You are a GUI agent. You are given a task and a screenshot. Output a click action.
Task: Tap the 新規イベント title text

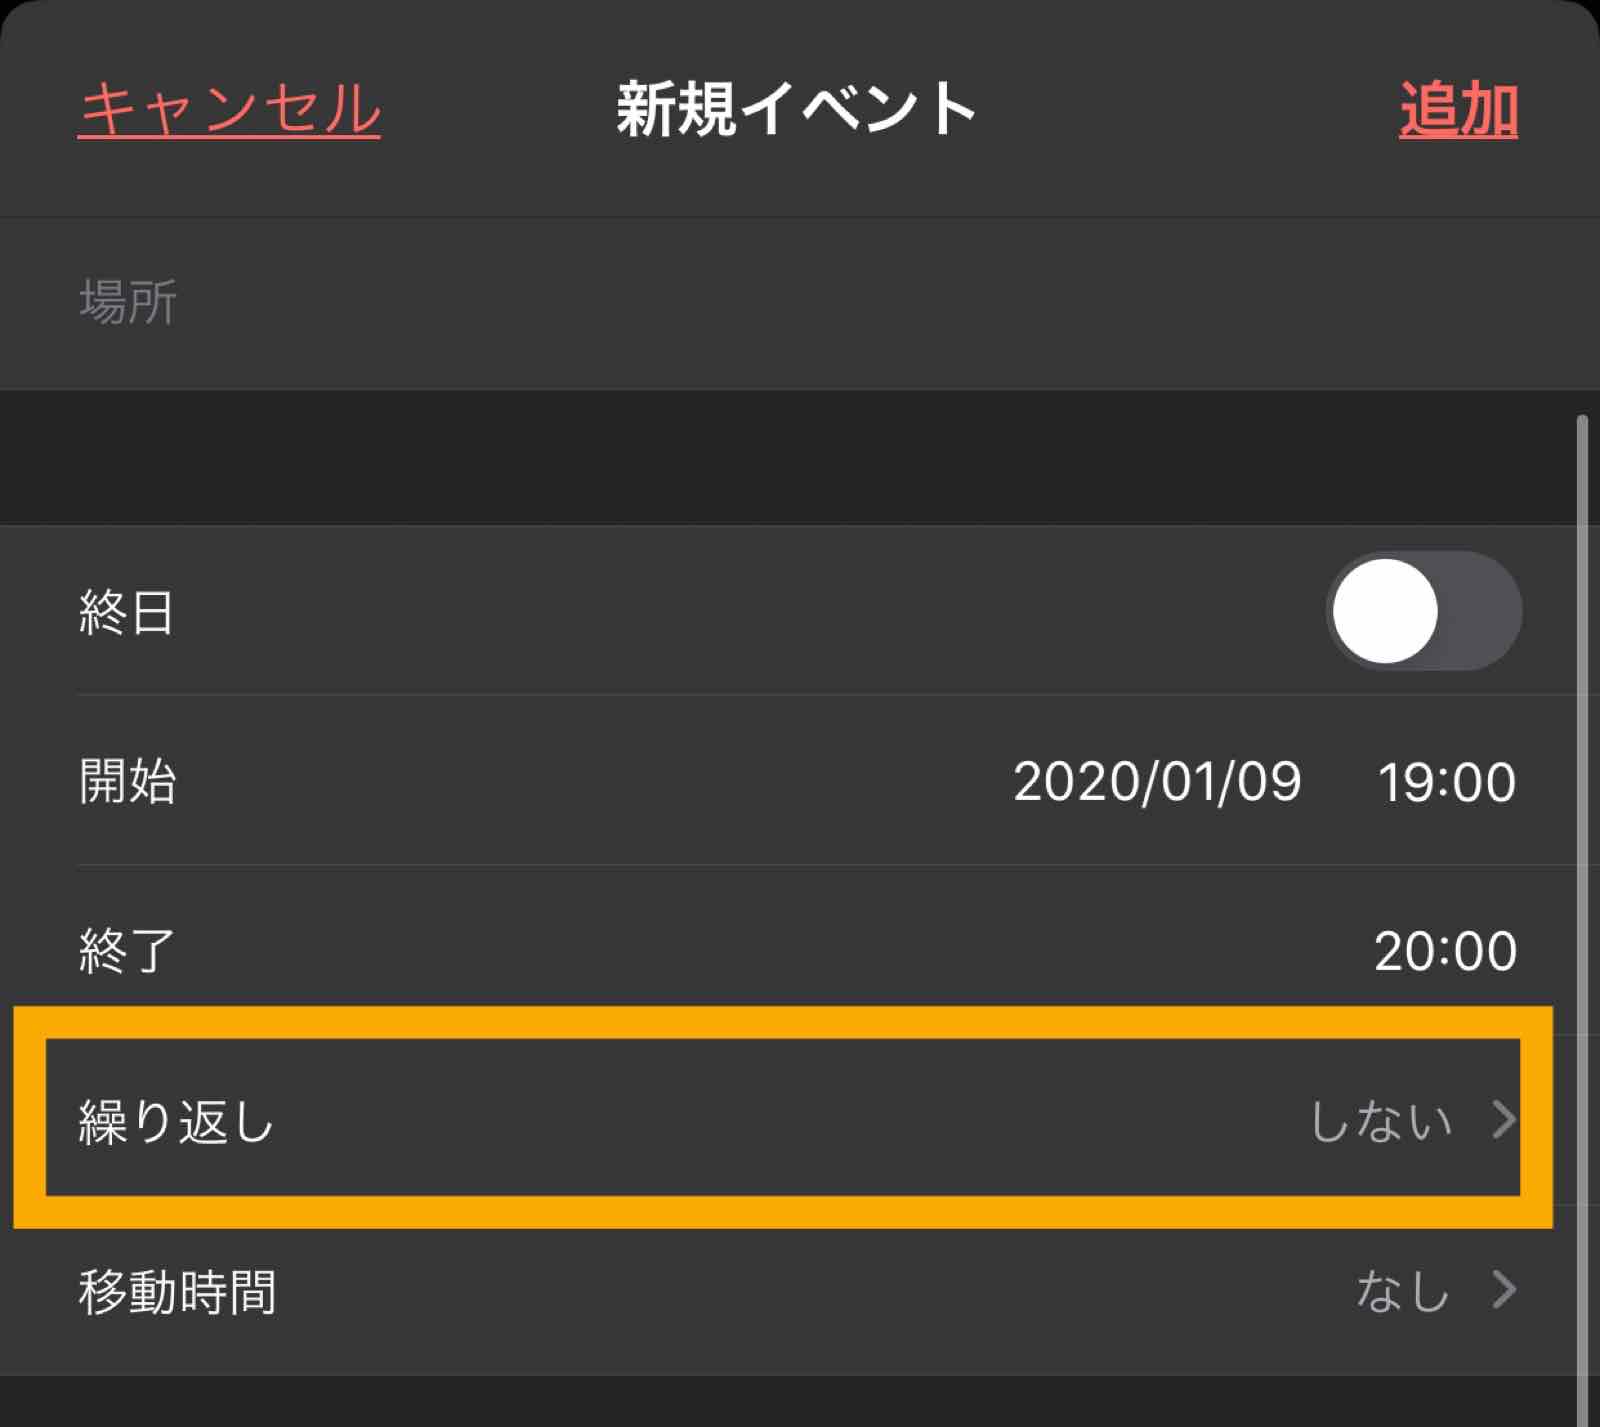[796, 108]
